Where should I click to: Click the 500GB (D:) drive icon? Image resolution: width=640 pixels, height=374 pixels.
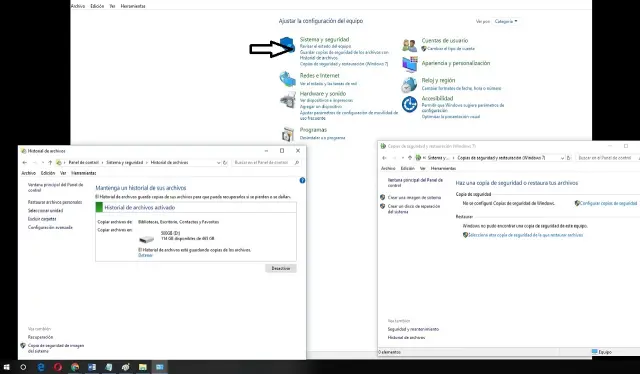[147, 239]
